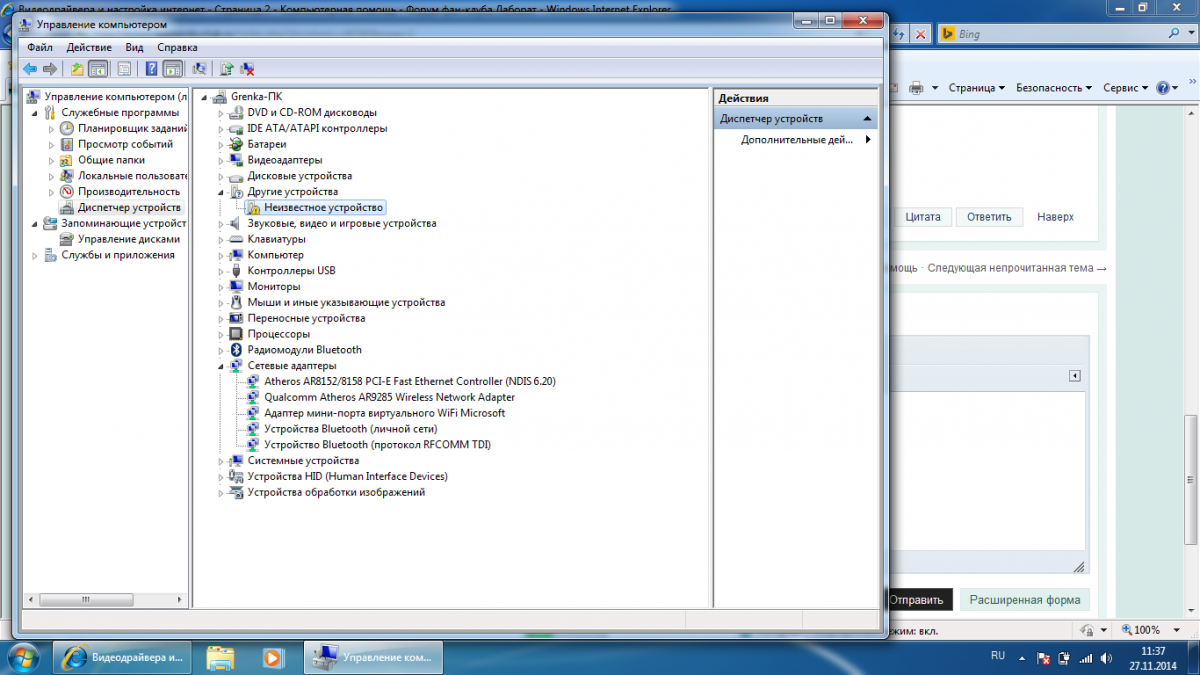Click the Back arrow in the Computer Management toolbar

tap(30, 69)
